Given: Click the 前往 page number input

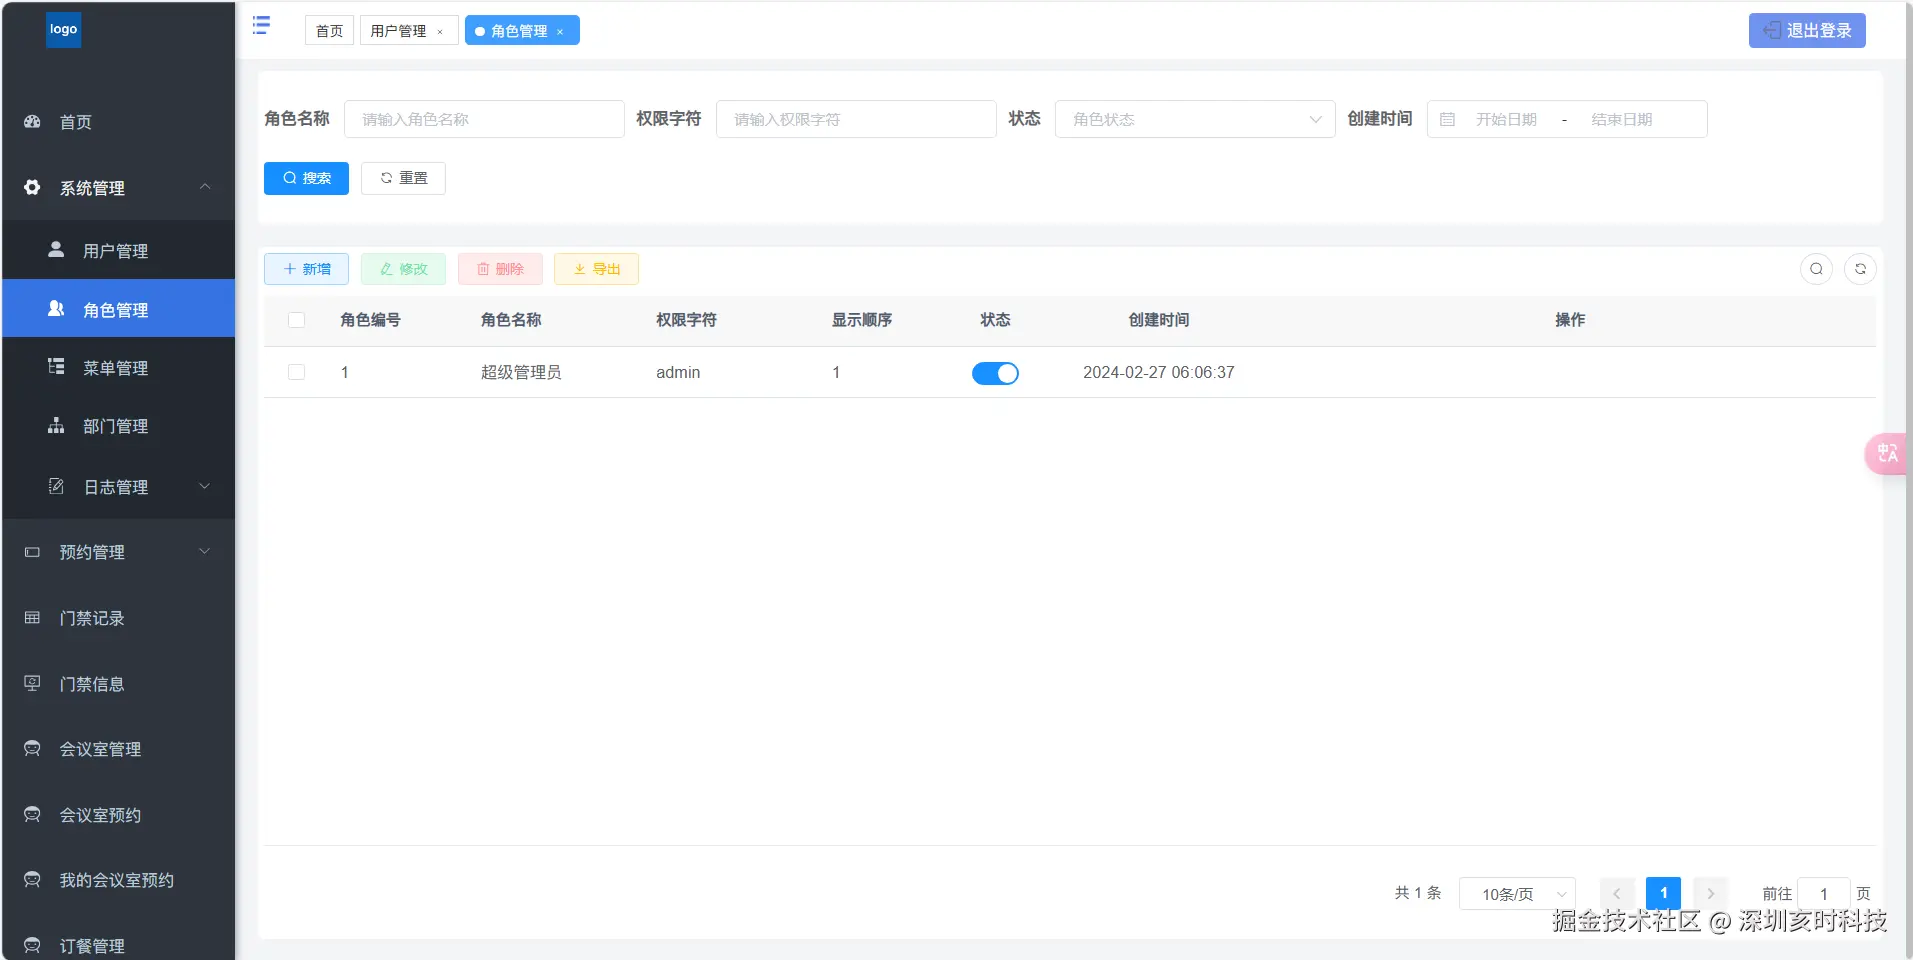Looking at the screenshot, I should (1823, 894).
